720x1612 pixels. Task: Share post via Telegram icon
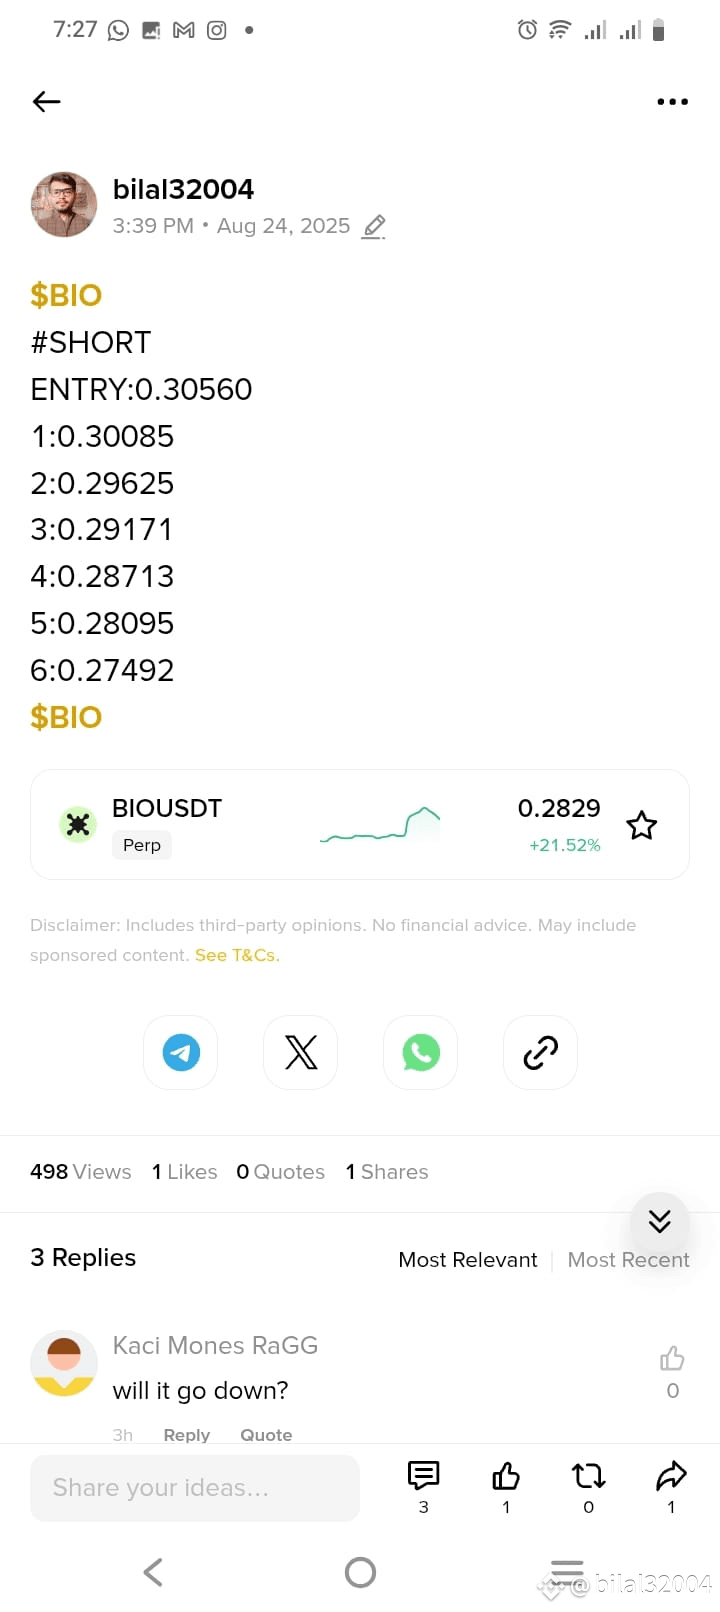[181, 1052]
